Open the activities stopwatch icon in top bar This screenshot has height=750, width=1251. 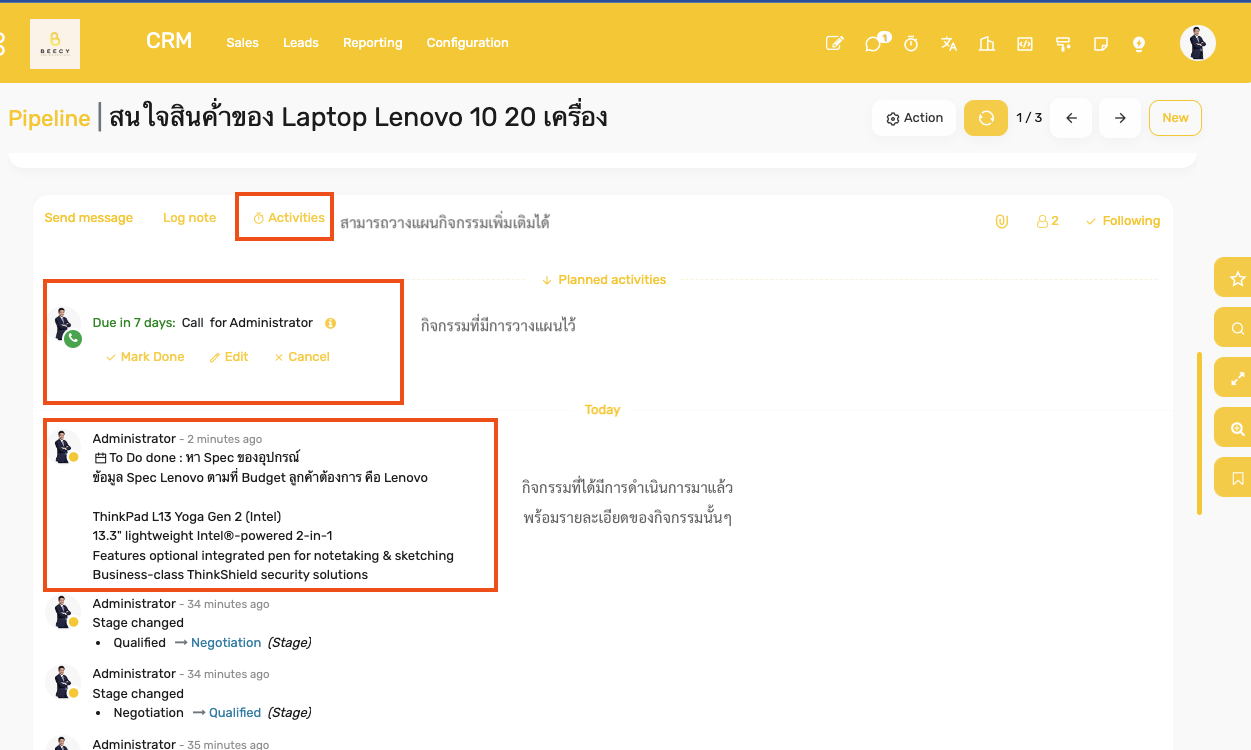[x=911, y=43]
